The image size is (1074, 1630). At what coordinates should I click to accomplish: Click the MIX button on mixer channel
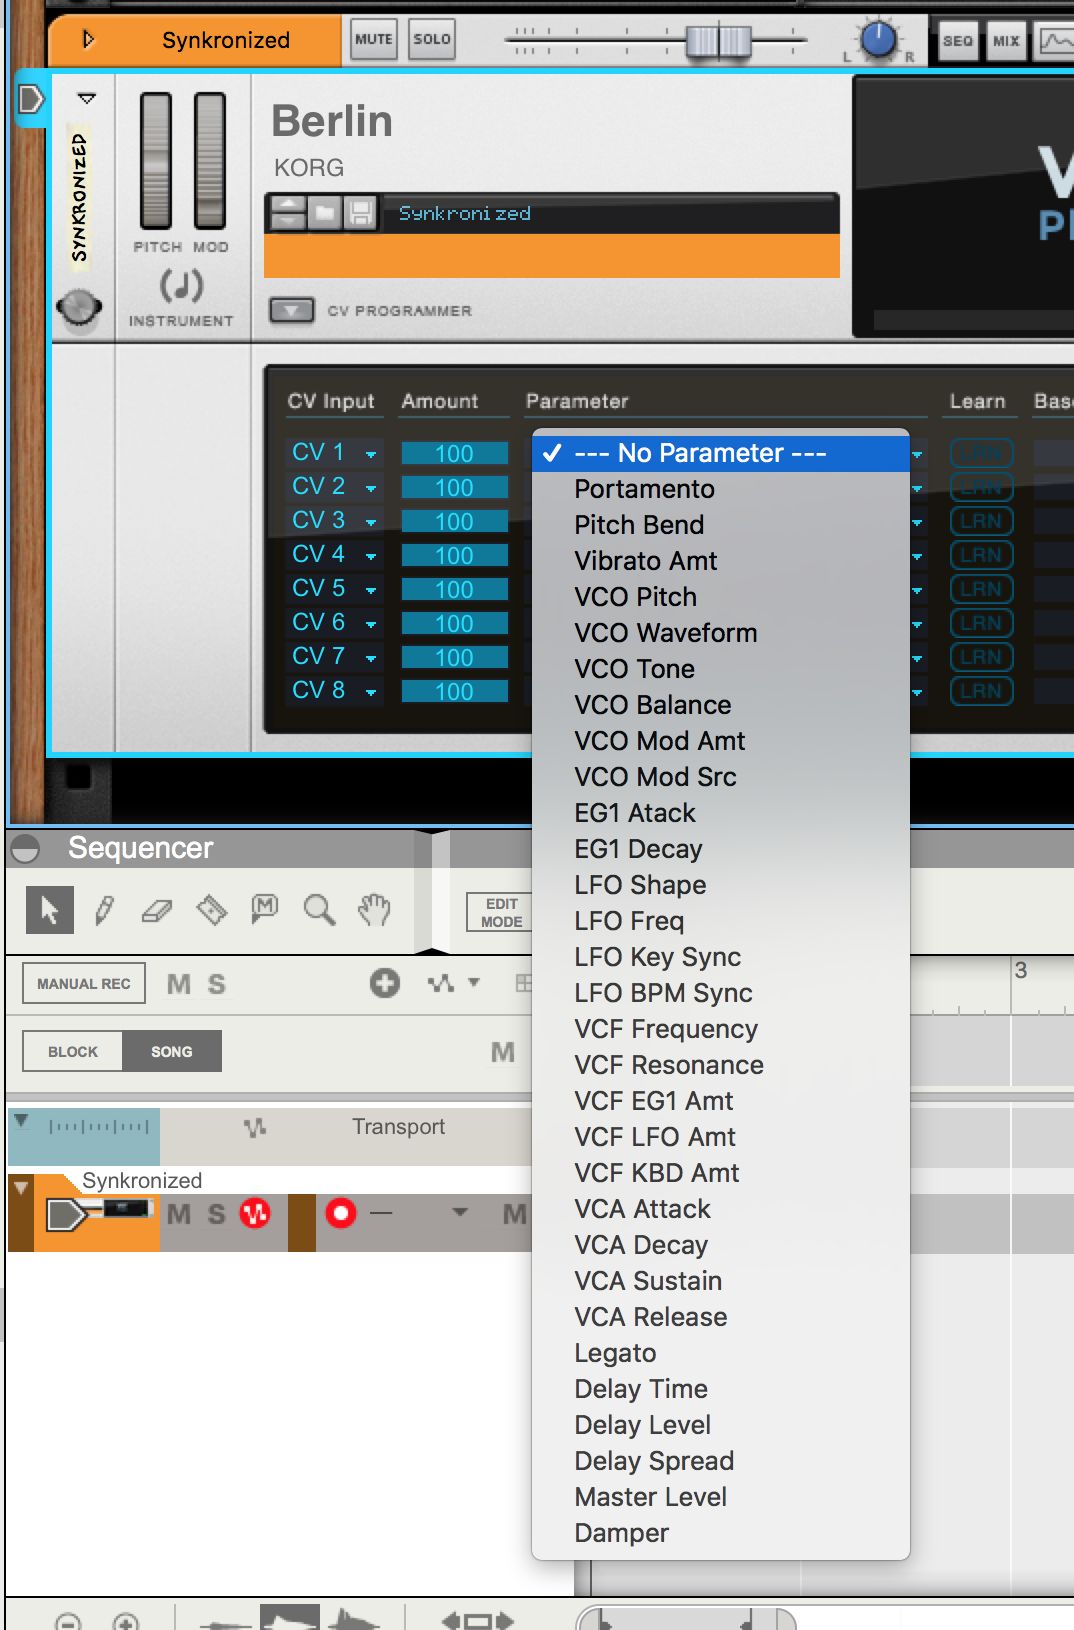pos(1006,41)
